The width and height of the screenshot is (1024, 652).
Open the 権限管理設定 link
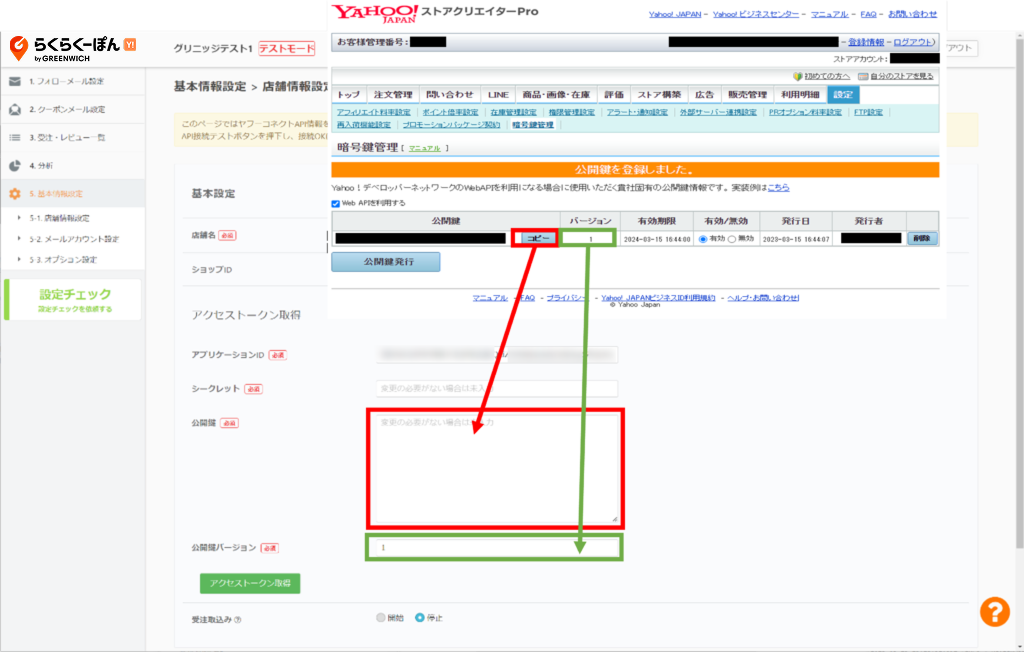[571, 112]
